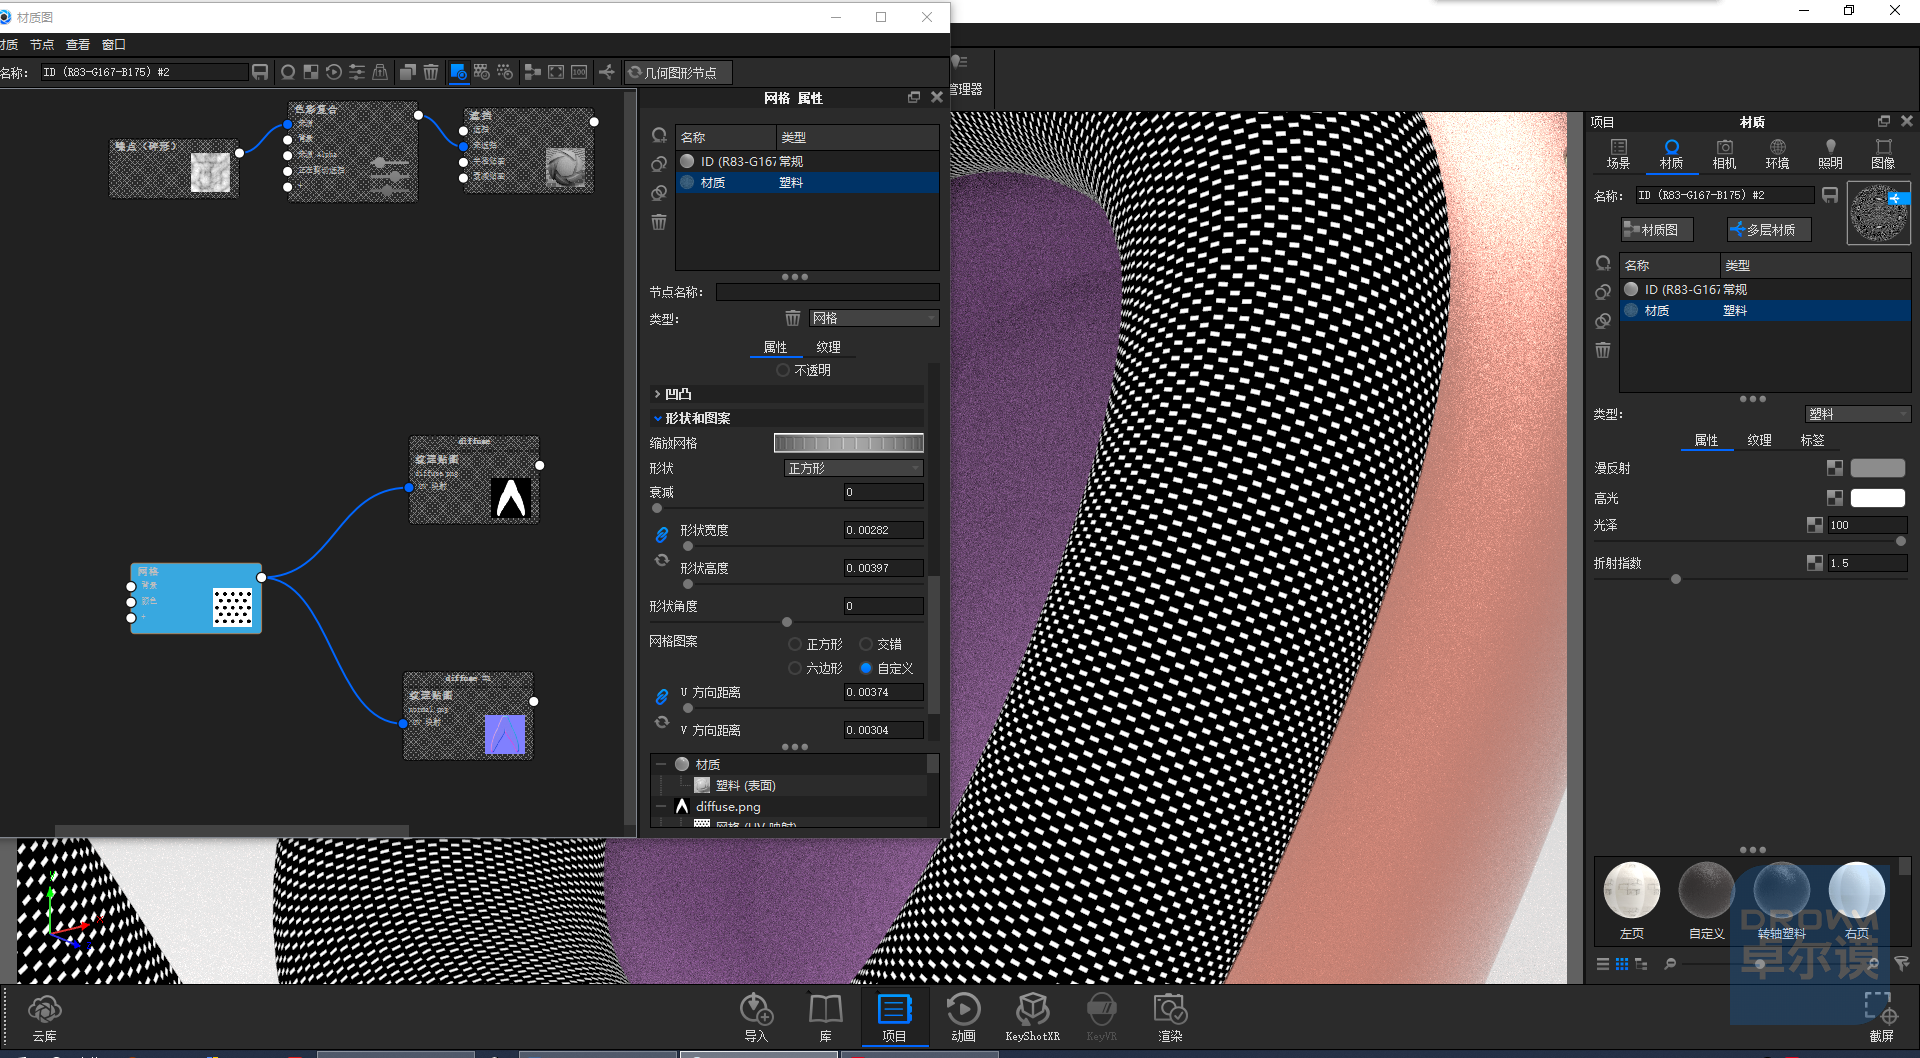Click the 漫反射 gray color swatch
This screenshot has height=1058, width=1920.
pos(1877,468)
